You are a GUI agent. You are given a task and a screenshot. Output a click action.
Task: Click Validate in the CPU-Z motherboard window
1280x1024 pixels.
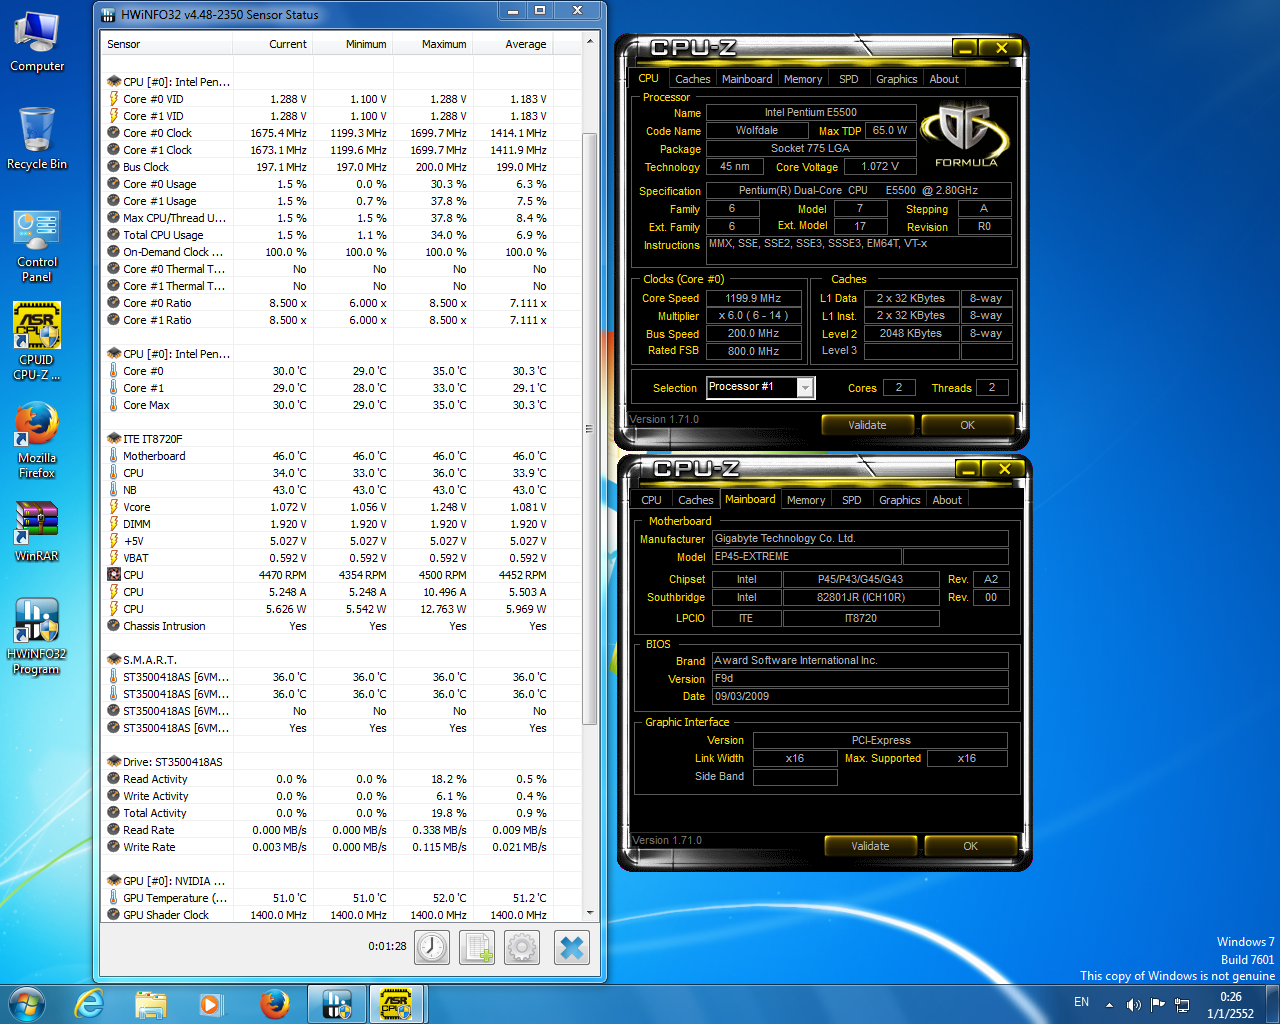click(870, 846)
